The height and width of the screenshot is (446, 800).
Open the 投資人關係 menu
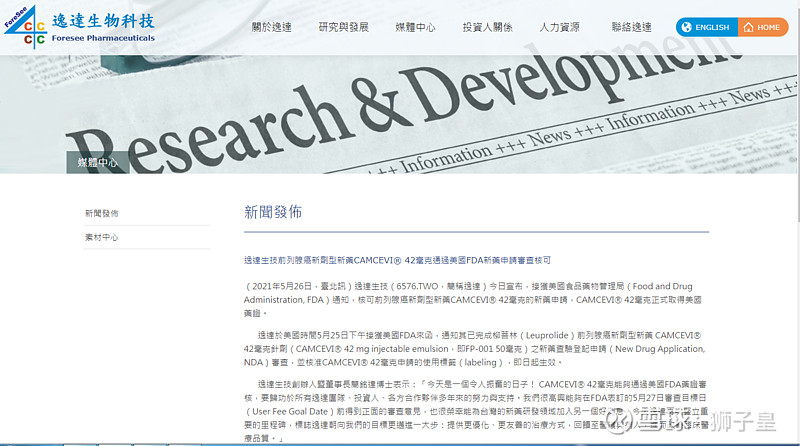pyautogui.click(x=487, y=27)
